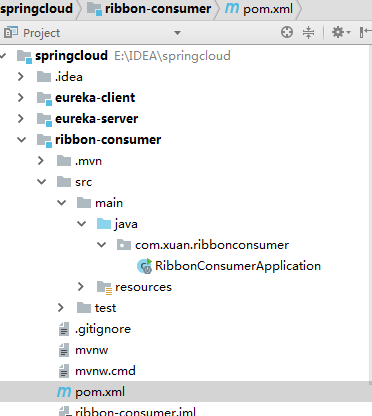Image resolution: width=372 pixels, height=416 pixels.
Task: Click the mvnw file icon
Action: pos(64,350)
